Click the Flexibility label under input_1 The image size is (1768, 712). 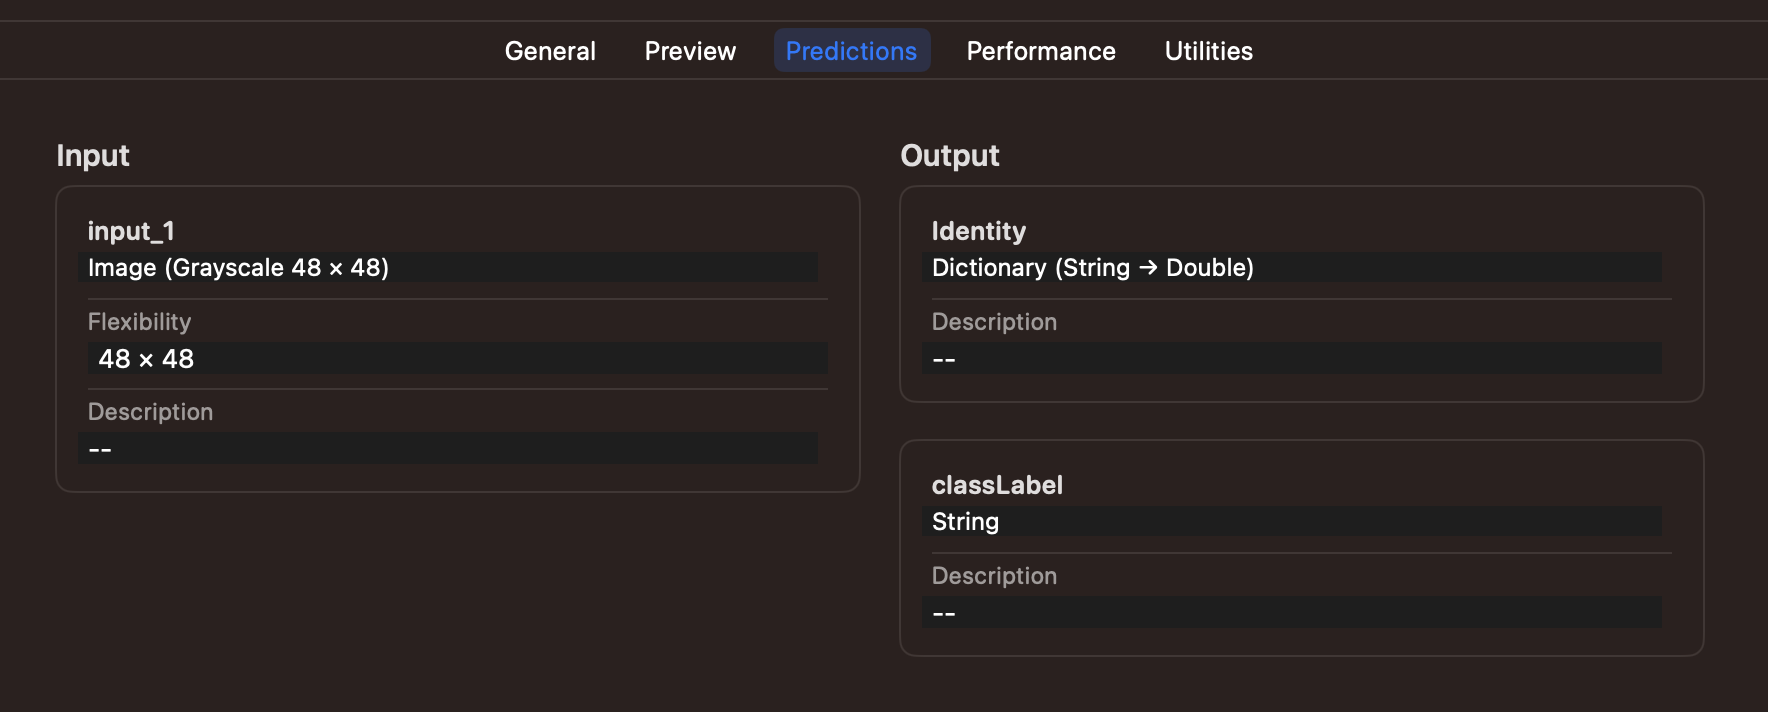coord(139,322)
